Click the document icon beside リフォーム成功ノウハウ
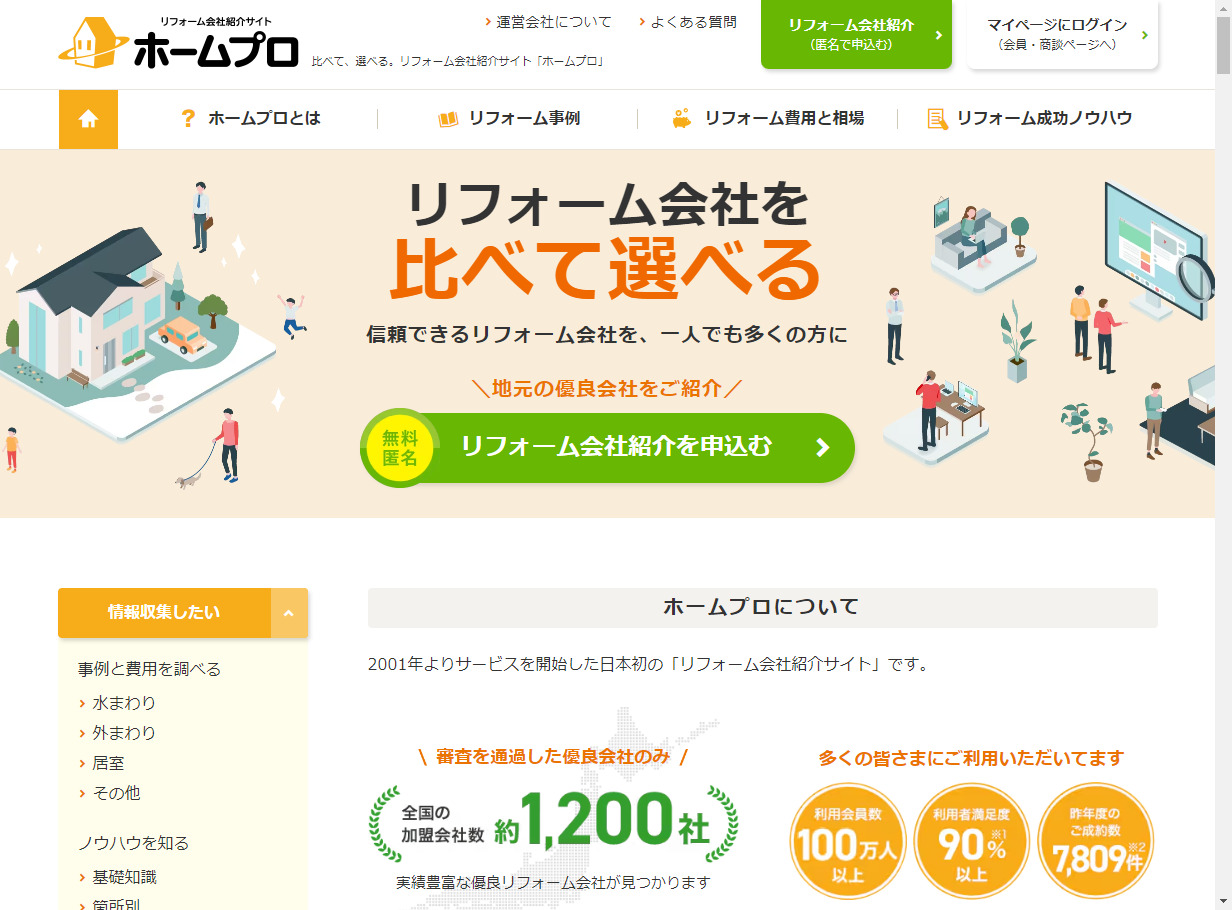This screenshot has height=910, width=1232. [x=937, y=119]
